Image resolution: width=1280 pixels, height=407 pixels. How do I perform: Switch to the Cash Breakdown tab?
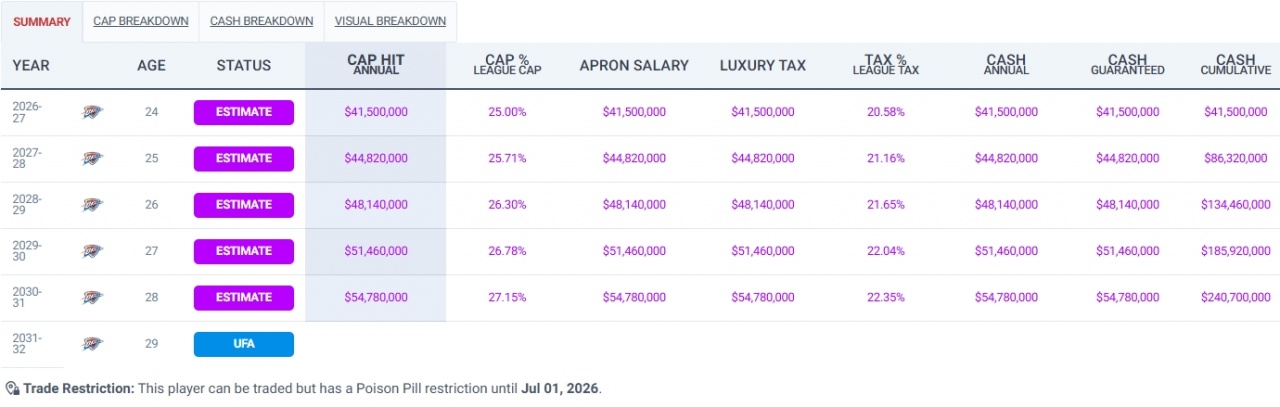point(261,21)
